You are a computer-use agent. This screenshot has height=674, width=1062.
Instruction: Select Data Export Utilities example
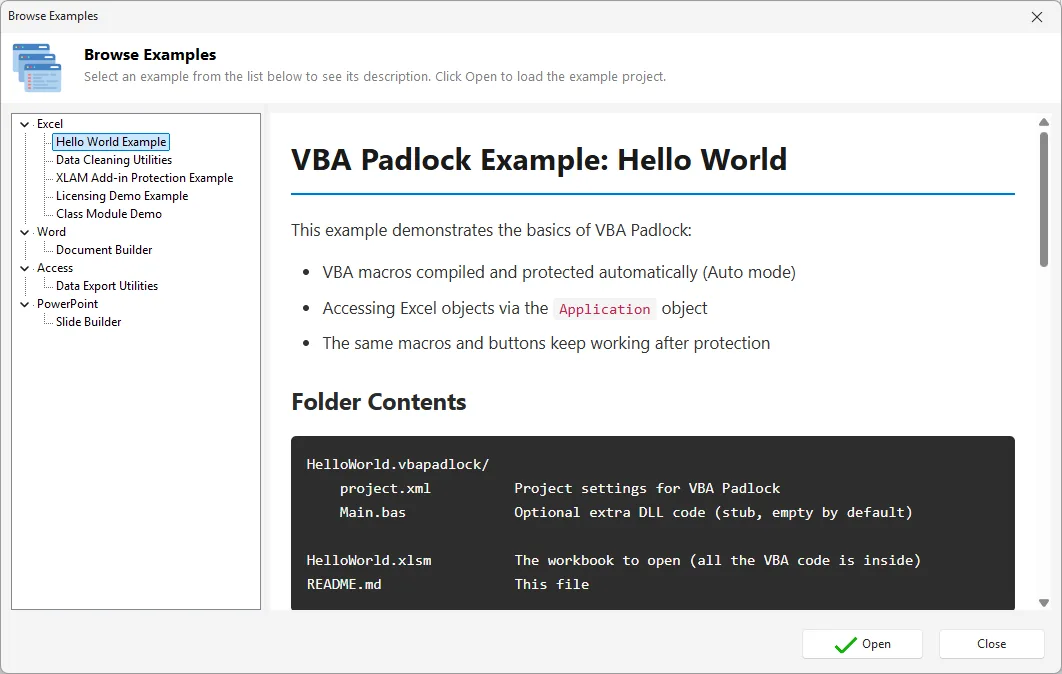click(x=107, y=286)
